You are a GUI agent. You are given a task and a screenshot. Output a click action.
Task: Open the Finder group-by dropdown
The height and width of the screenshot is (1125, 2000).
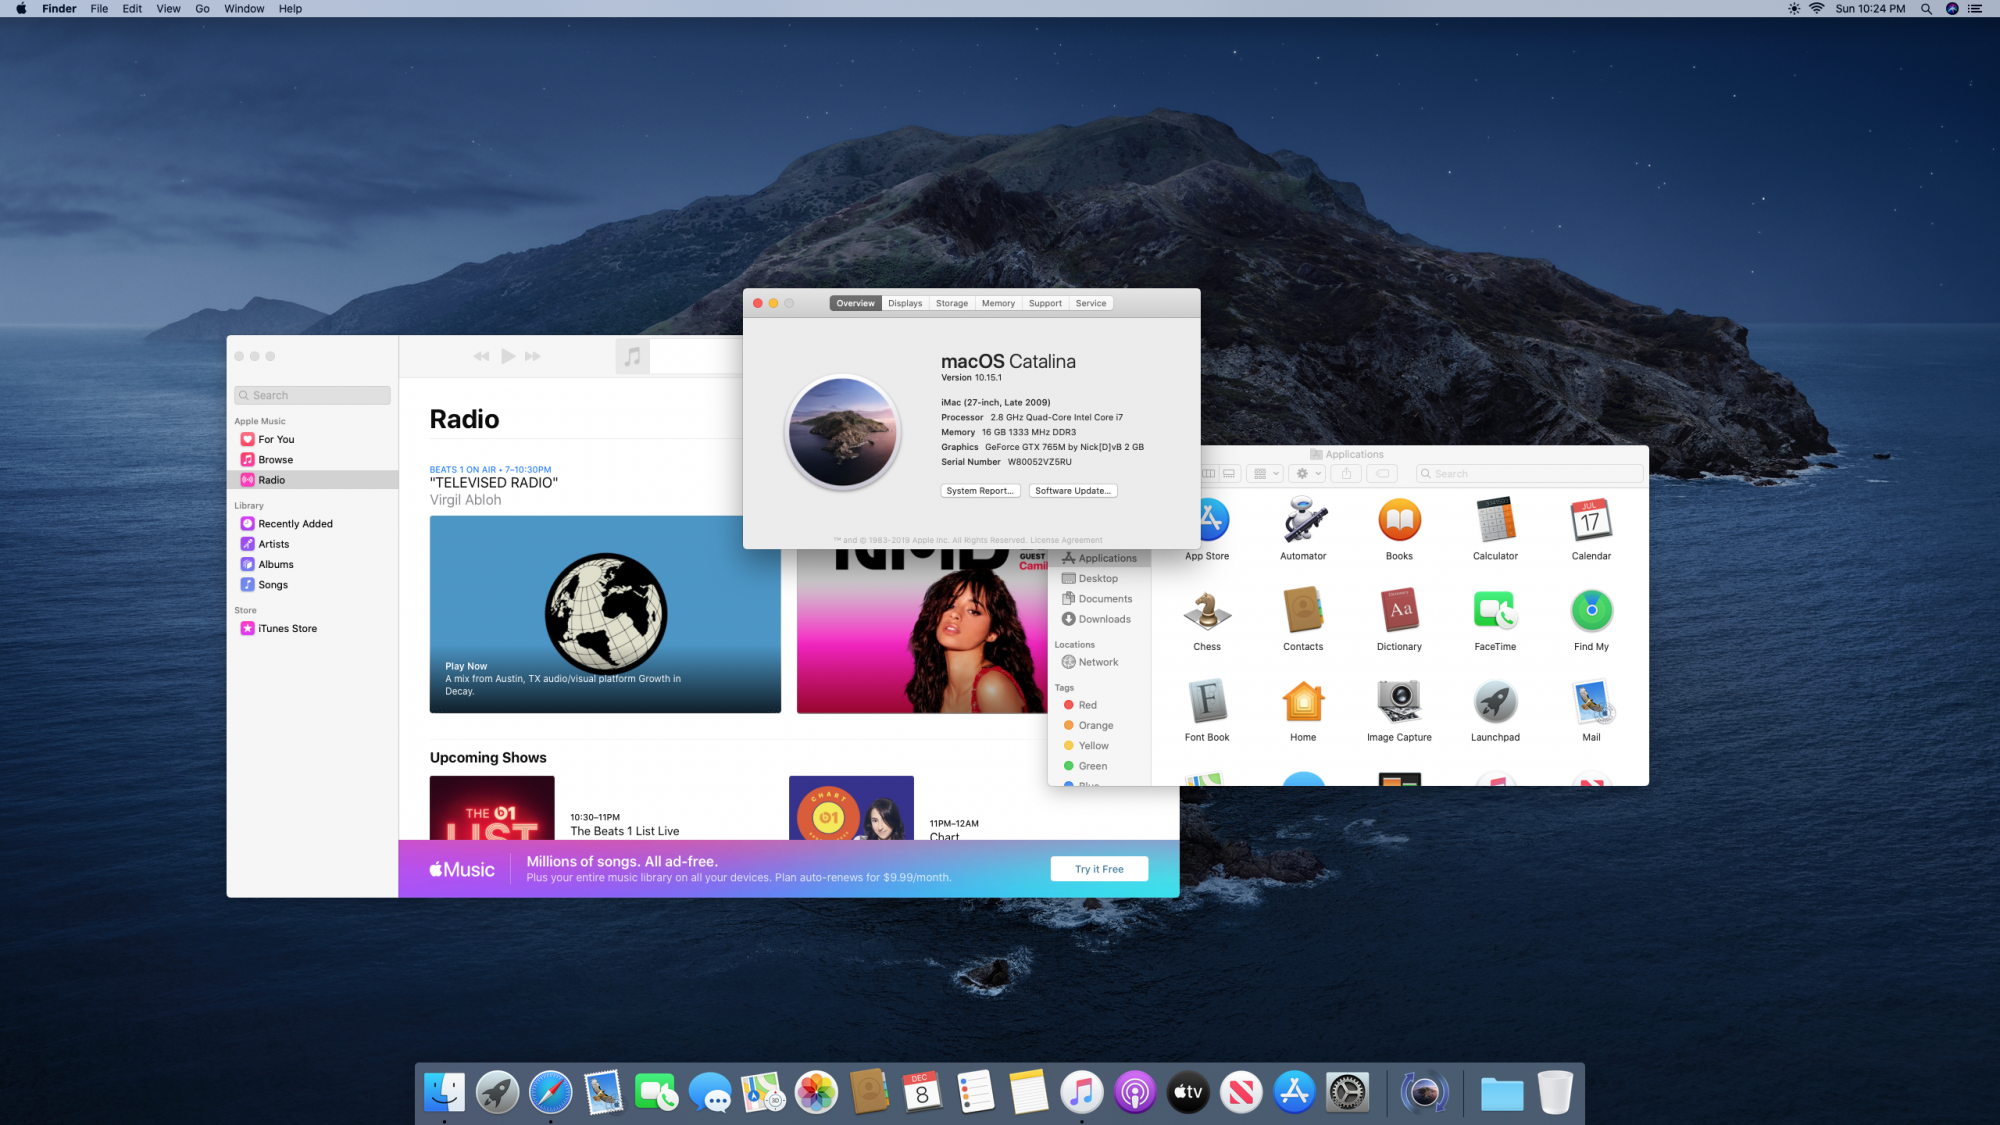tap(1265, 474)
